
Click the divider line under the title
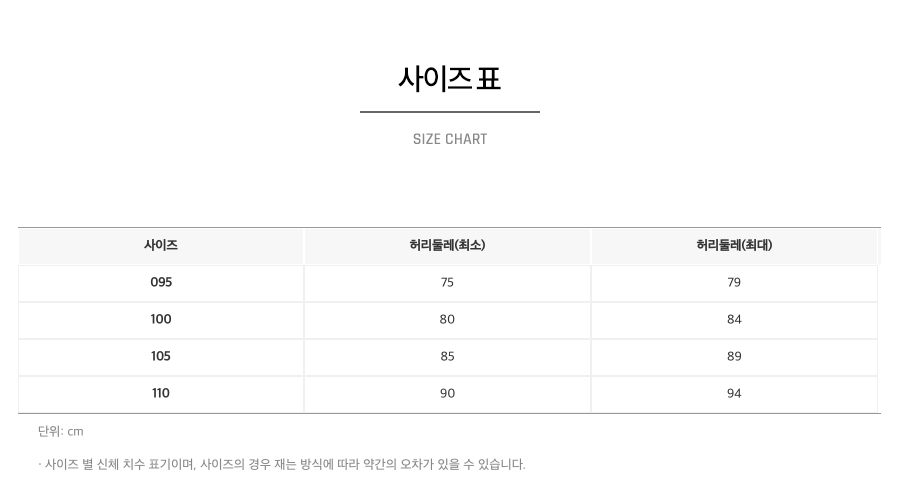pyautogui.click(x=450, y=112)
